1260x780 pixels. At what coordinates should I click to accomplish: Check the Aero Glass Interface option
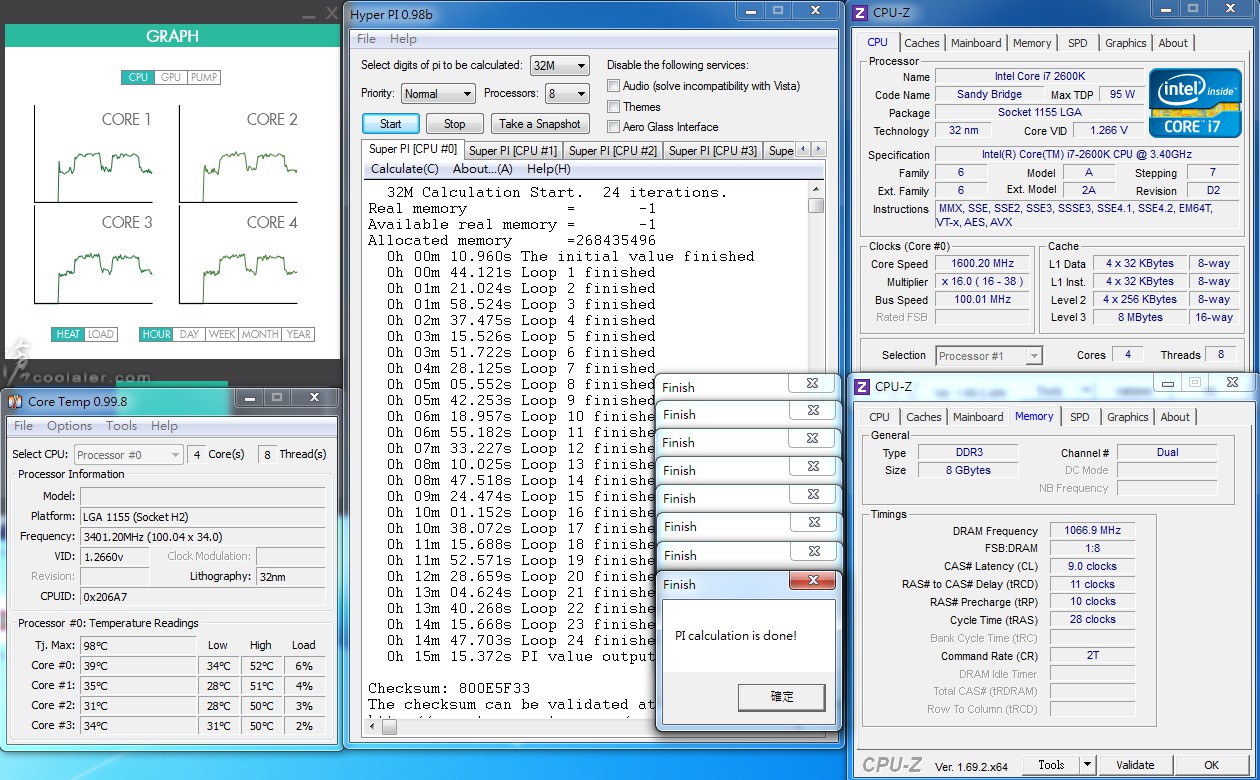pyautogui.click(x=614, y=127)
